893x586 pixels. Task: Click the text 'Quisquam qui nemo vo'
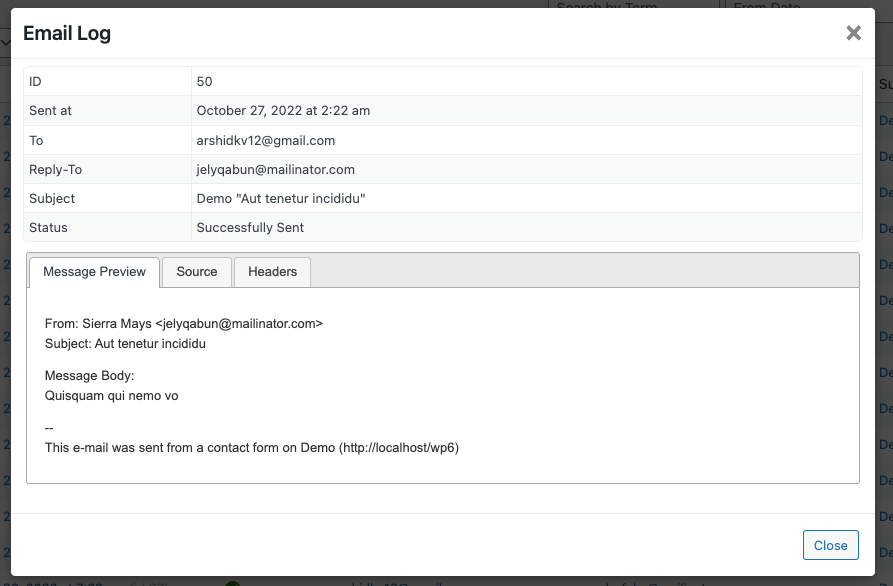[112, 395]
